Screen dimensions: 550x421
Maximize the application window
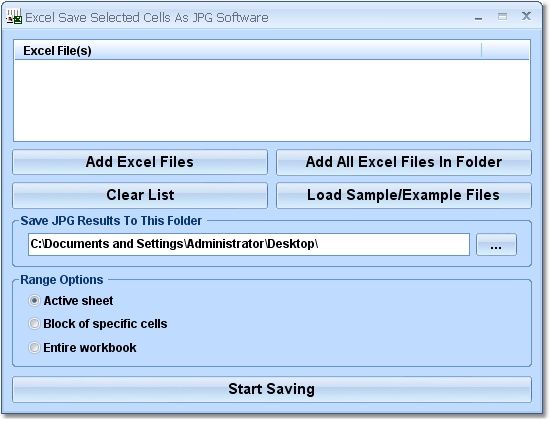[502, 16]
